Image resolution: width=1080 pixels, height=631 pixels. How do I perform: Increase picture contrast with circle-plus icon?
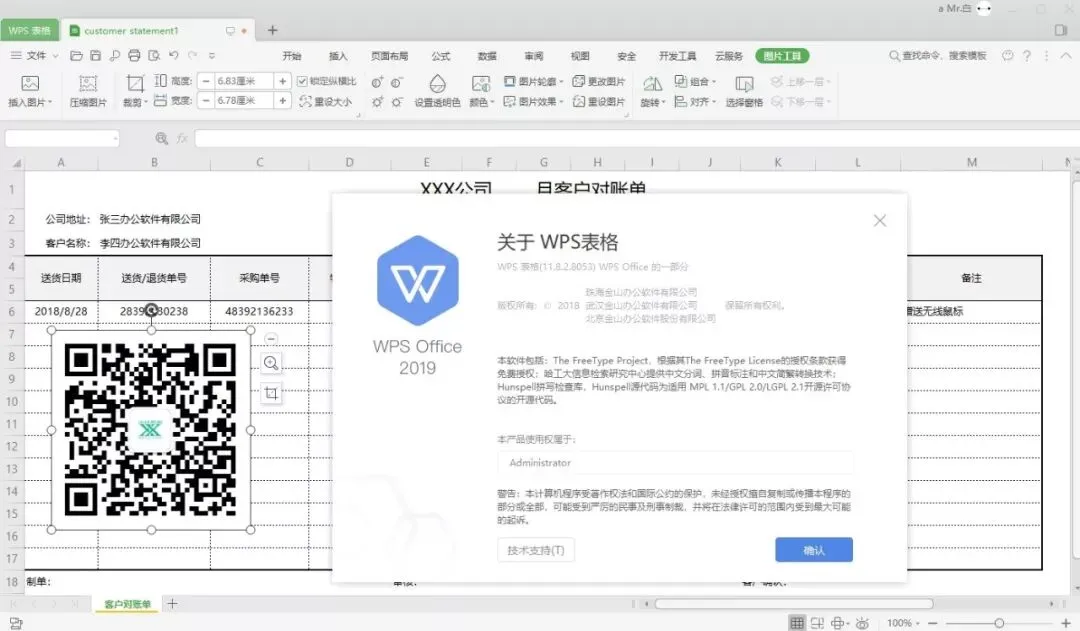(x=377, y=83)
